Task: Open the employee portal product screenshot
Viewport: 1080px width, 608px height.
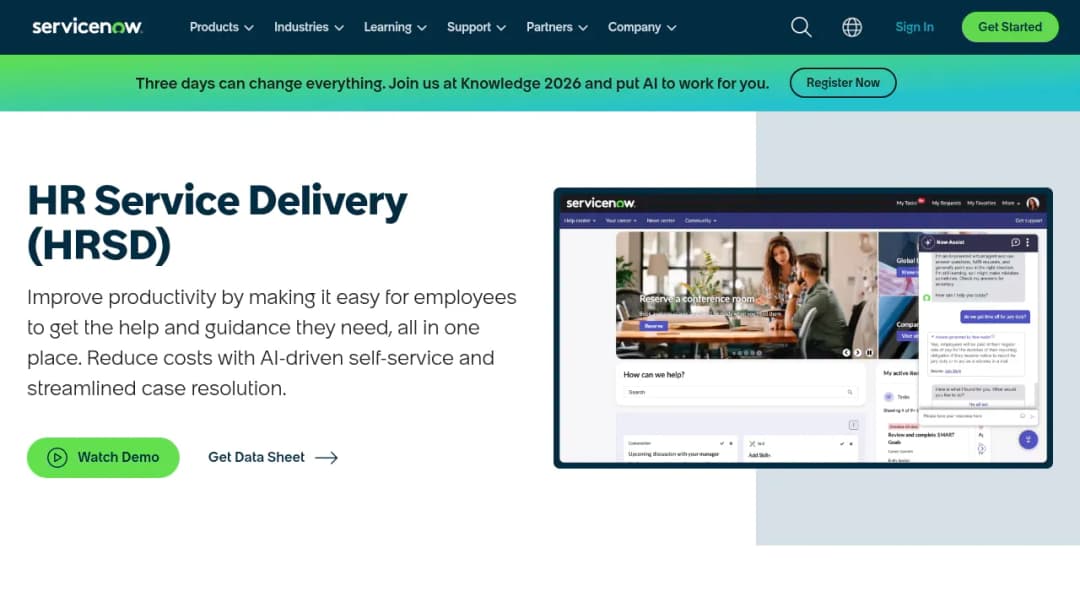Action: 803,328
